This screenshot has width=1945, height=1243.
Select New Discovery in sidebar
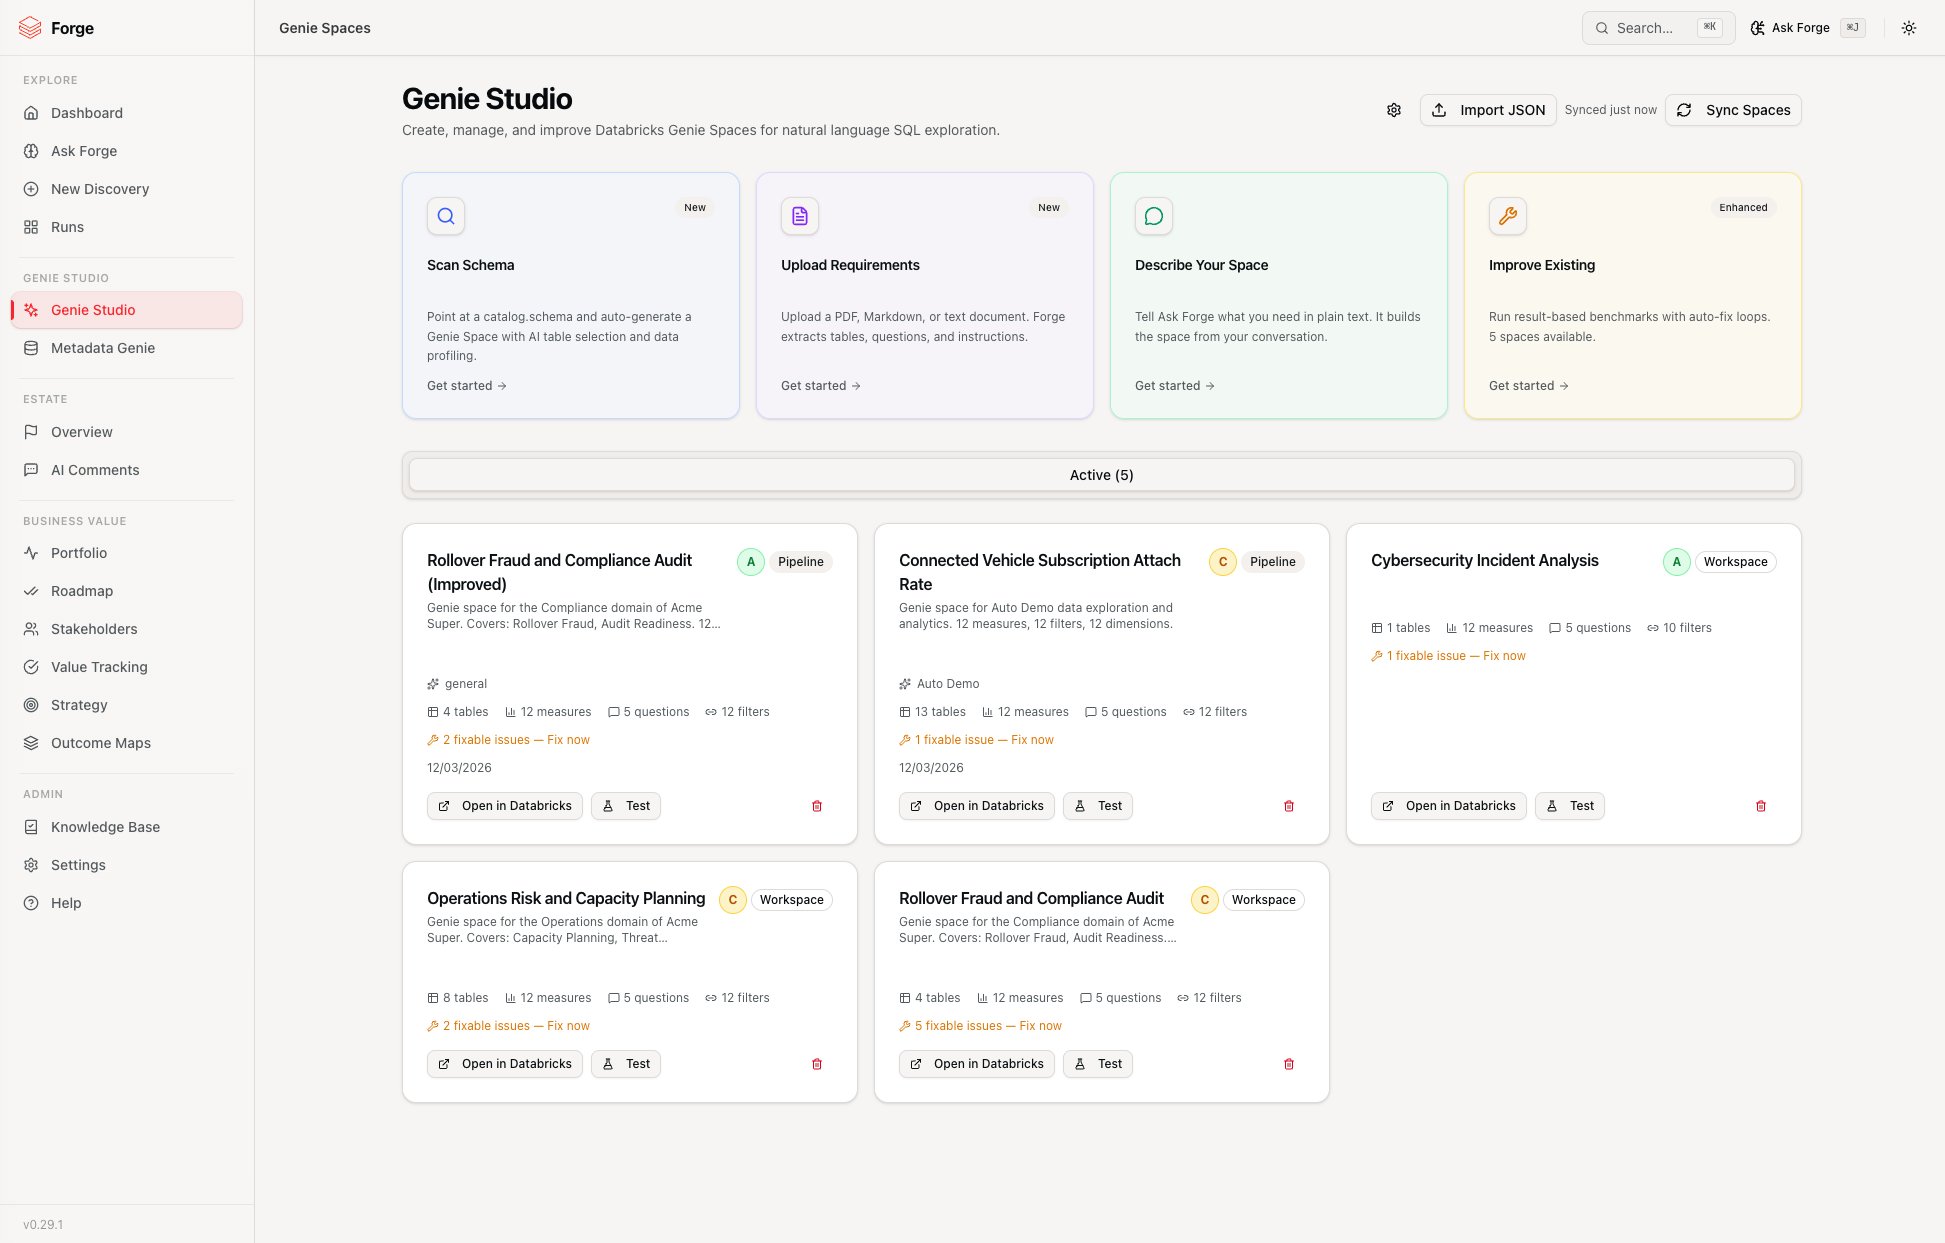(126, 189)
